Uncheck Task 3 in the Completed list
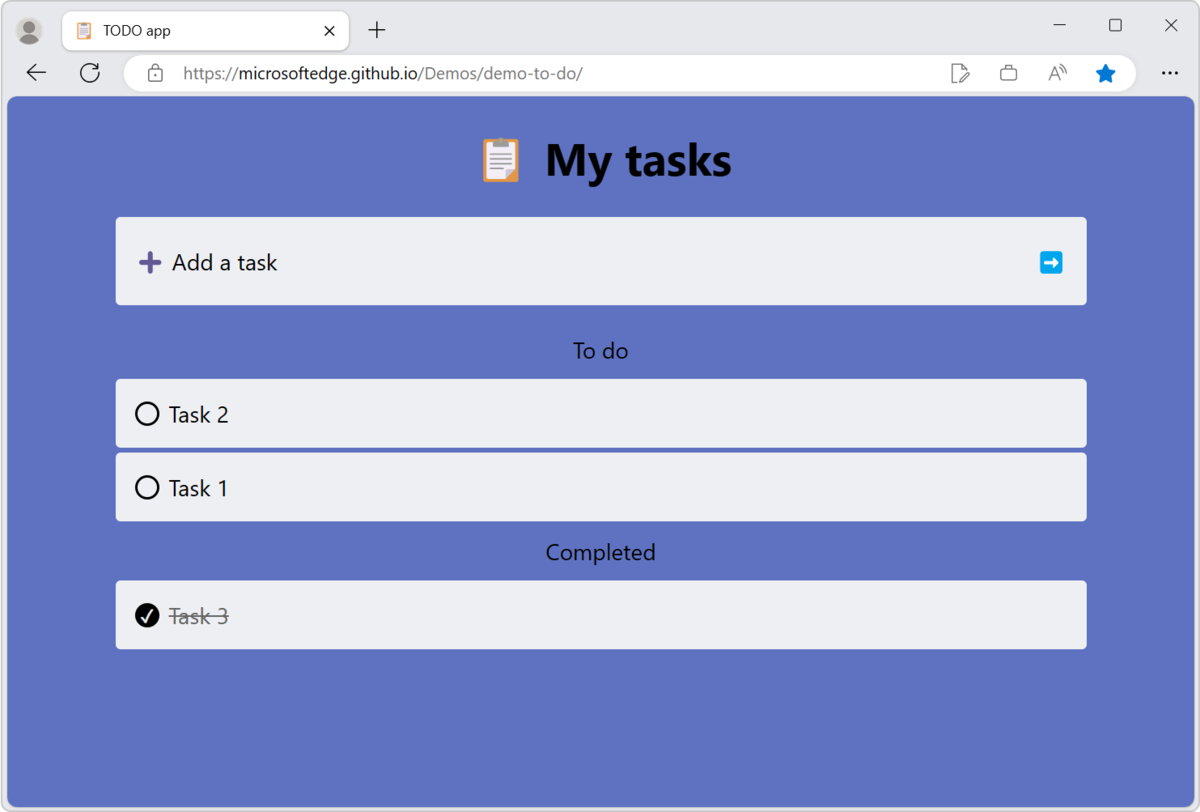Viewport: 1200px width, 812px height. coord(147,615)
